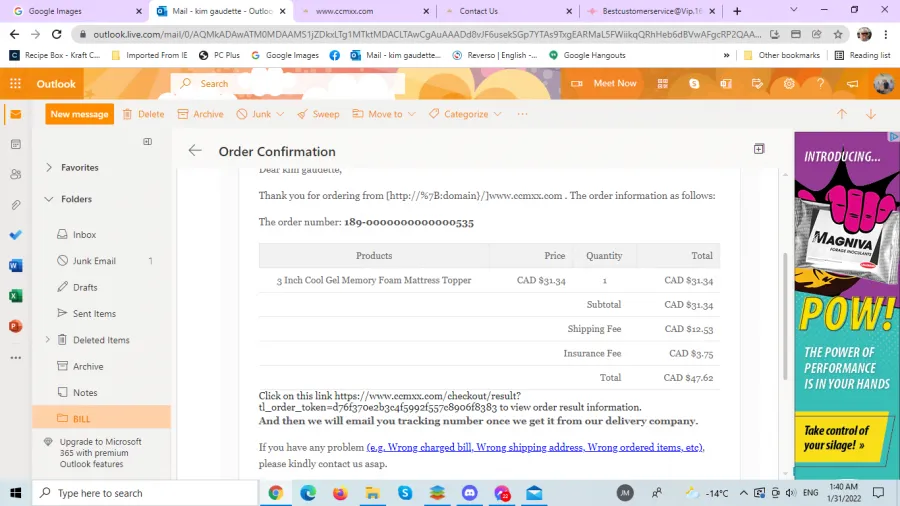The image size is (900, 506).
Task: Select BILL folder
Action: pyautogui.click(x=102, y=419)
